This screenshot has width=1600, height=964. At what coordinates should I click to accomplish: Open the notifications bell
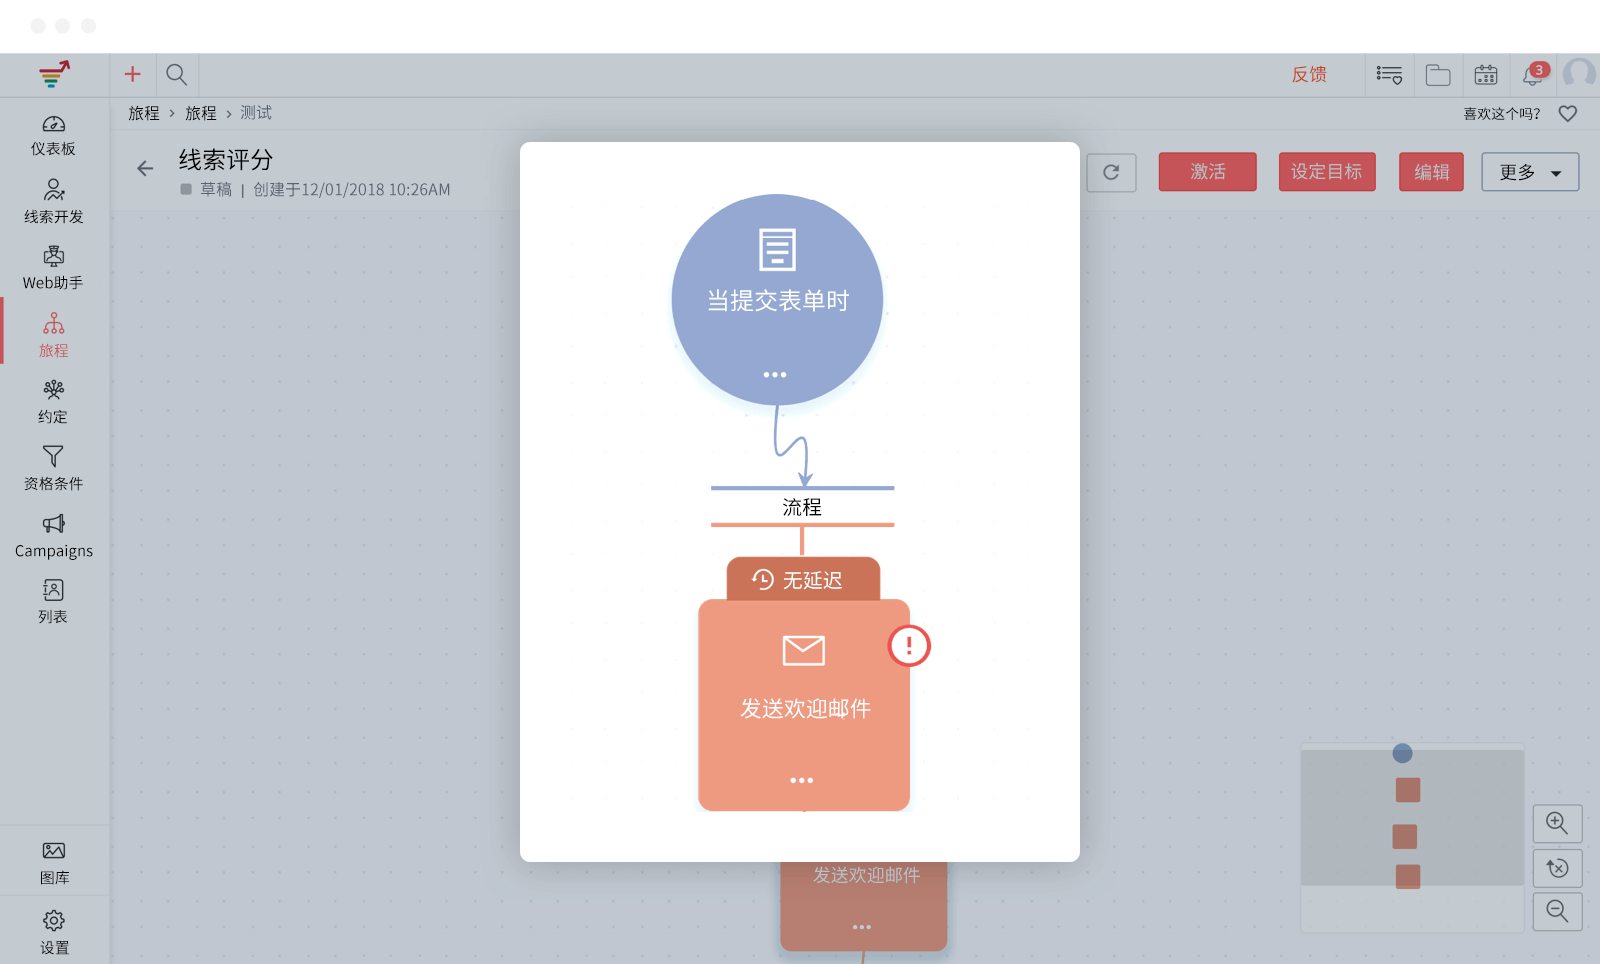(1533, 75)
